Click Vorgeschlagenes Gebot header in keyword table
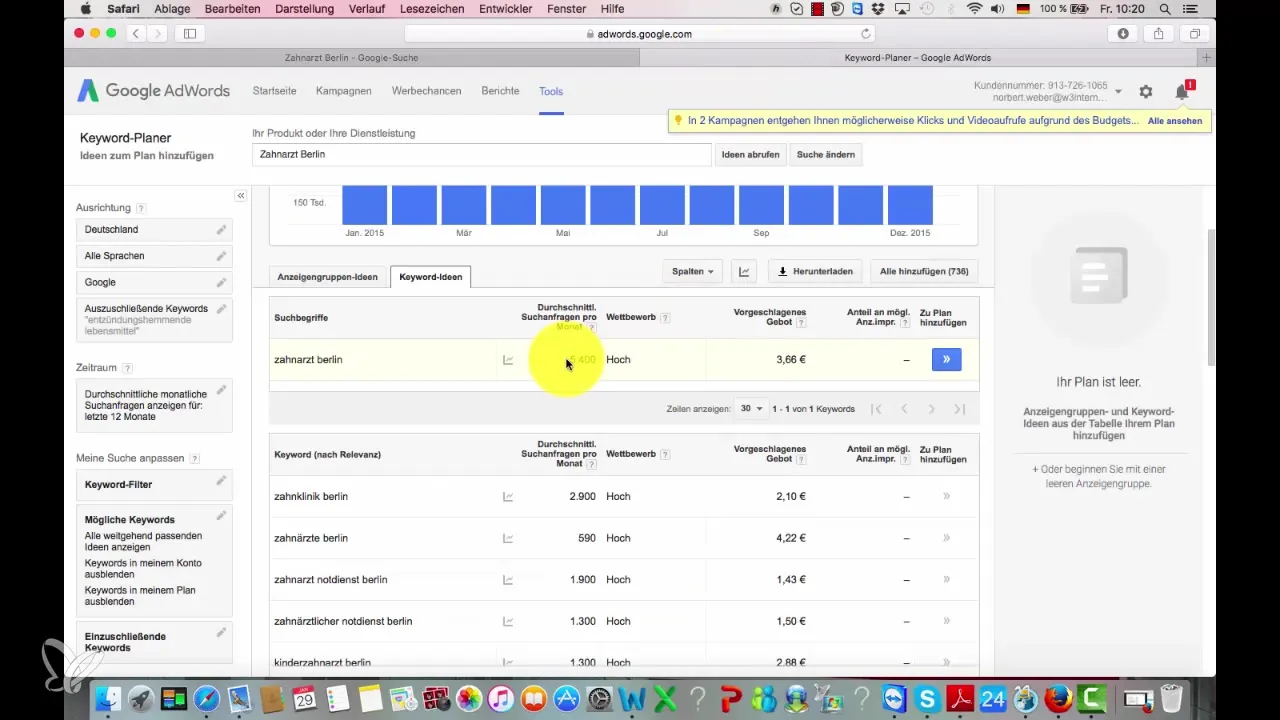The height and width of the screenshot is (720, 1280). tap(769, 454)
